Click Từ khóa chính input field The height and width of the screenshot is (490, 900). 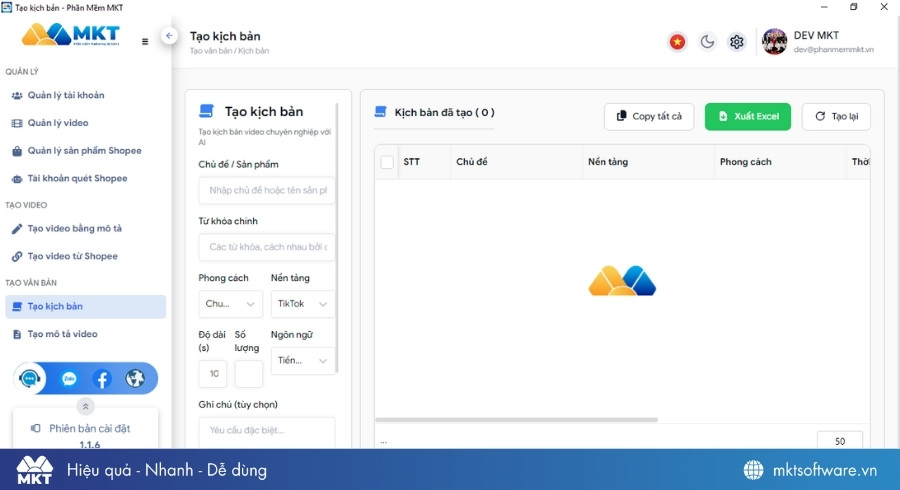pos(266,247)
